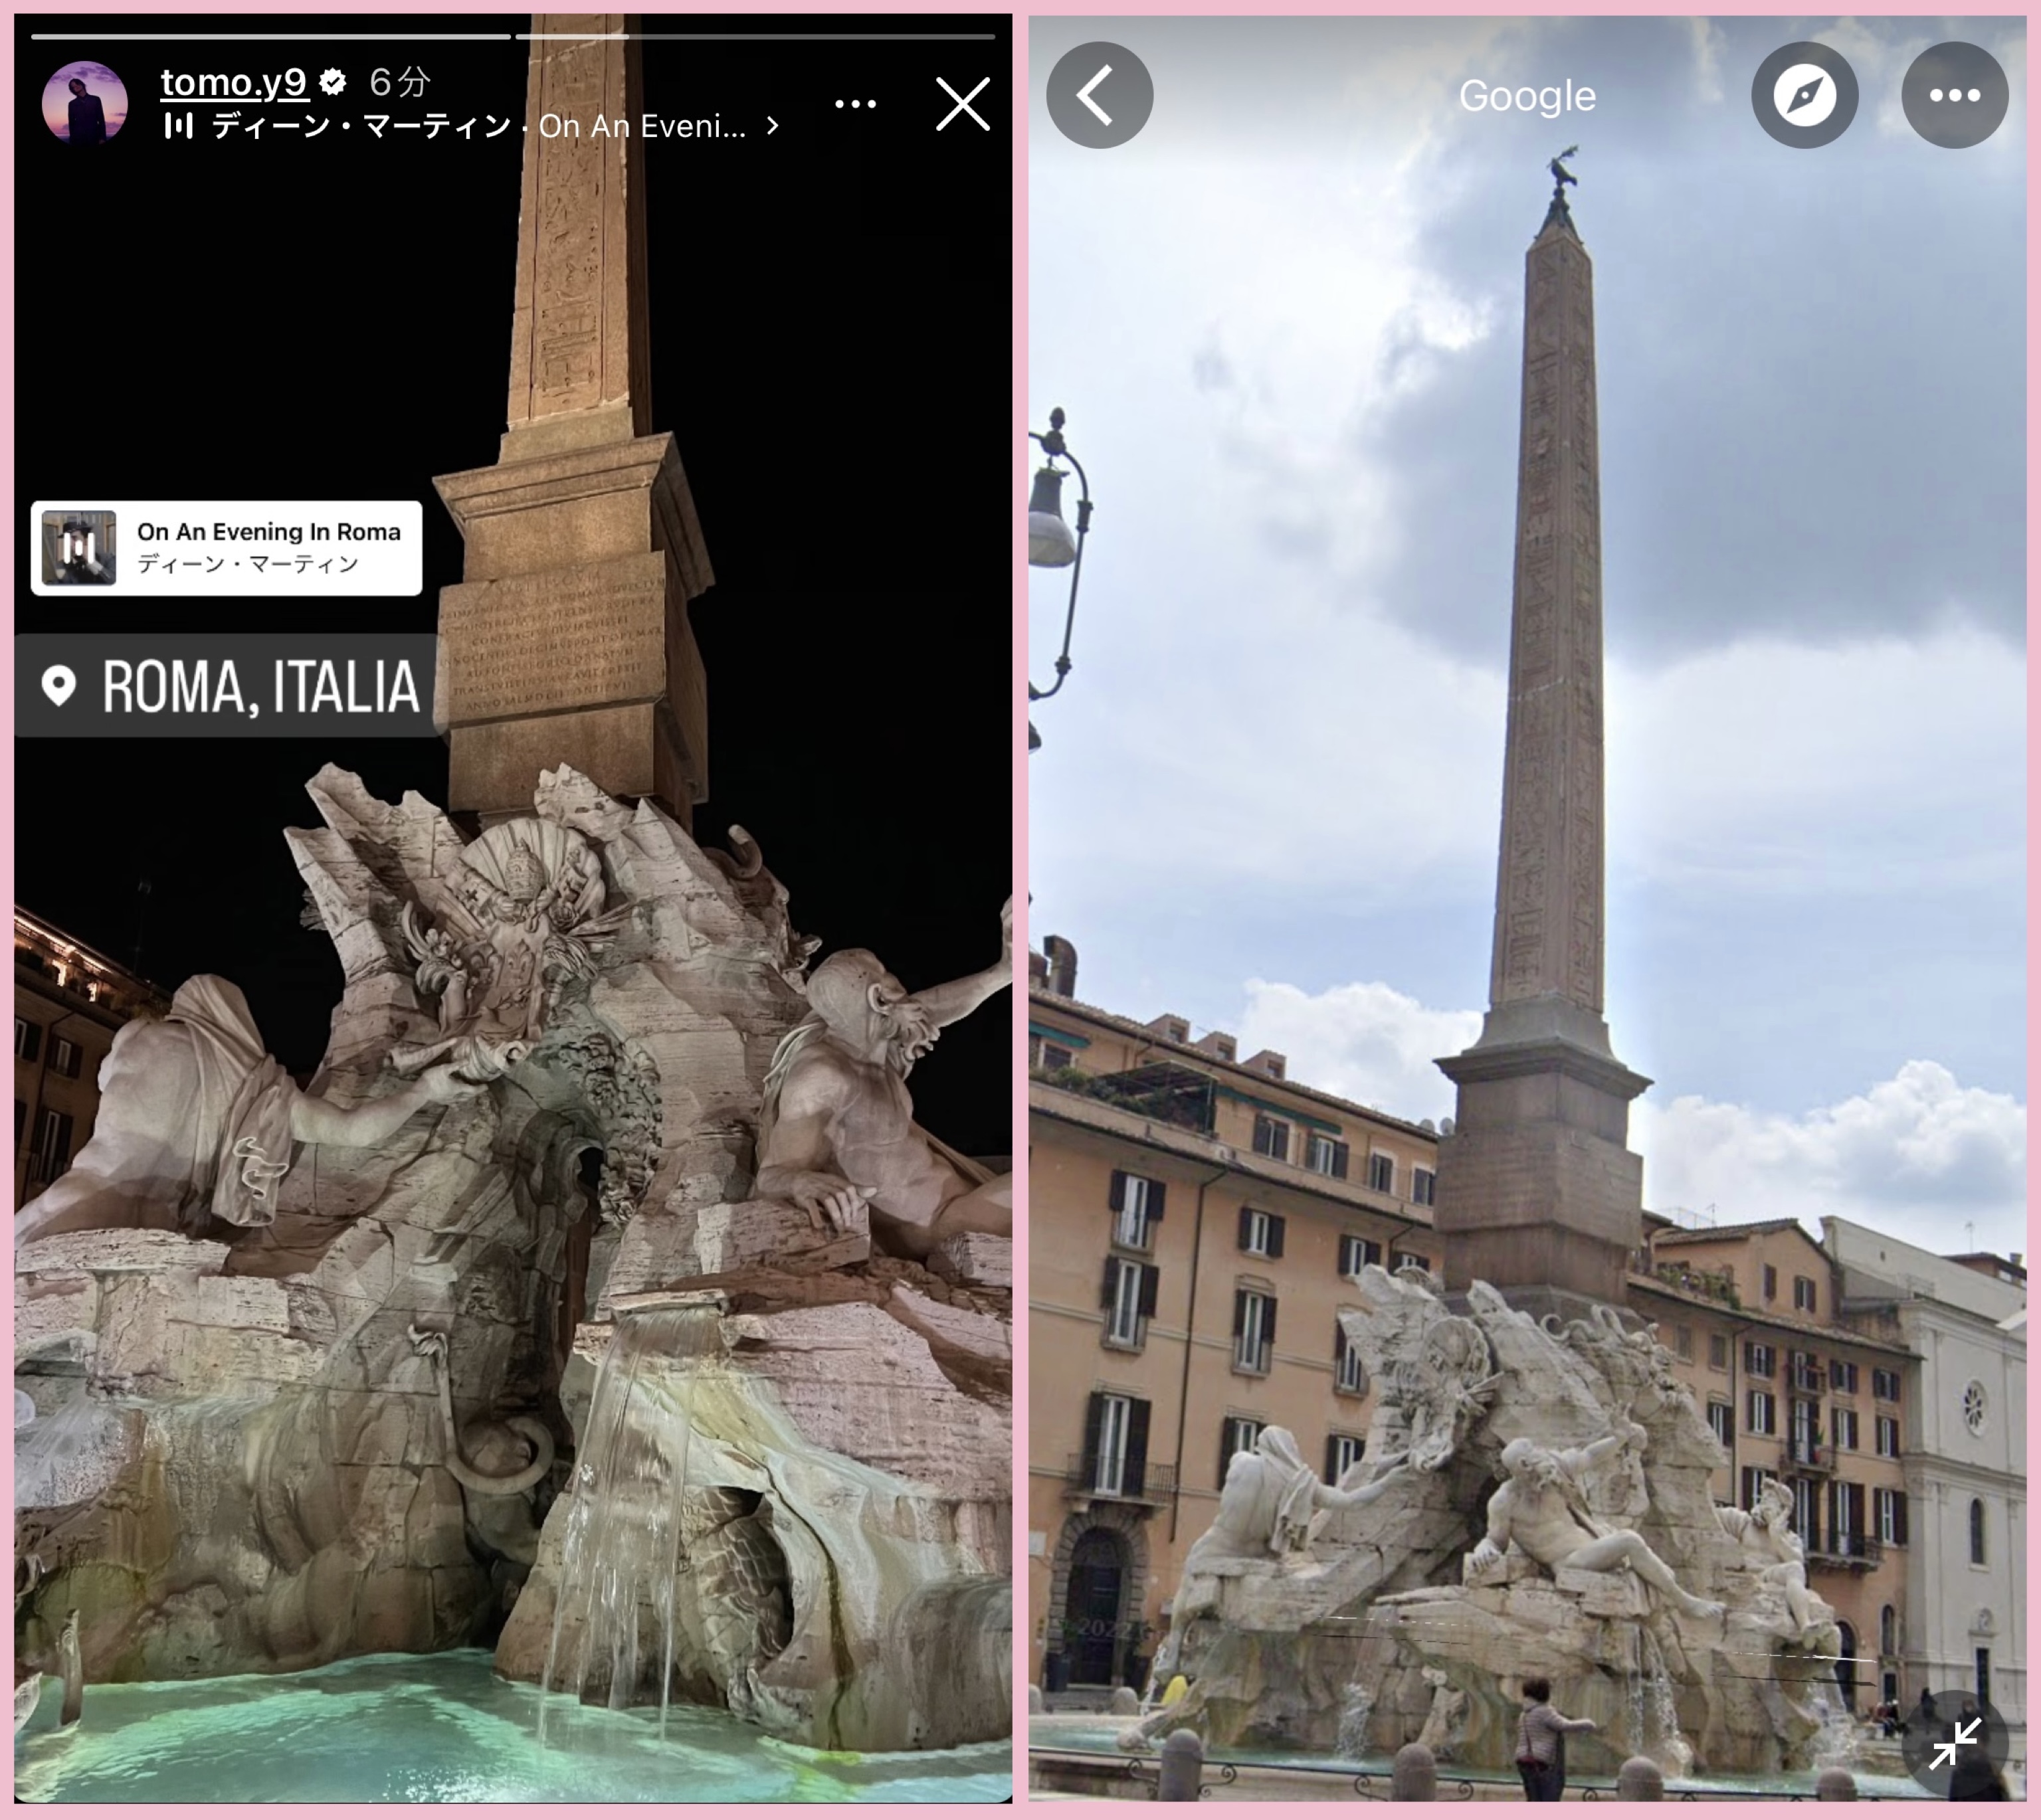Tap the album art on the music sticker

coord(79,548)
